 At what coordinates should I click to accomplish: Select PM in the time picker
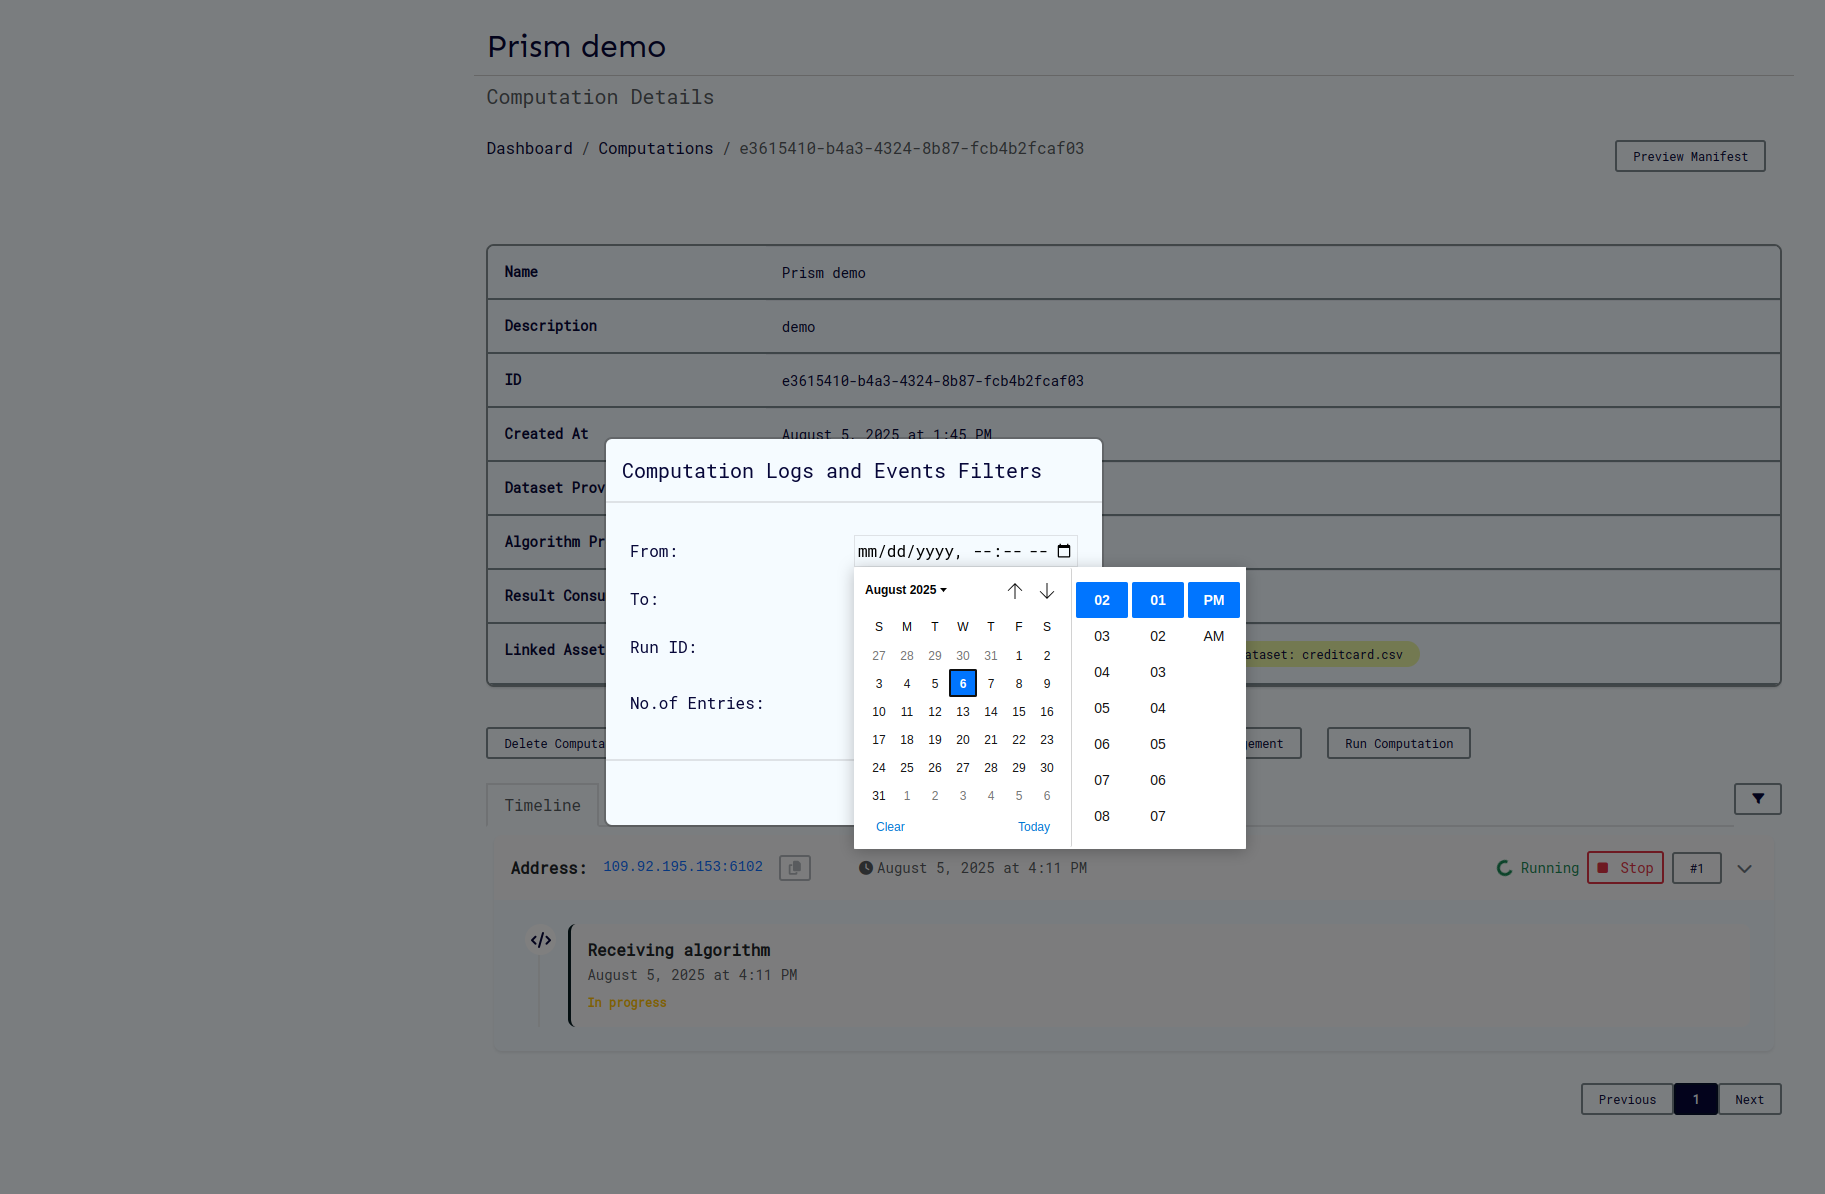[x=1214, y=600]
